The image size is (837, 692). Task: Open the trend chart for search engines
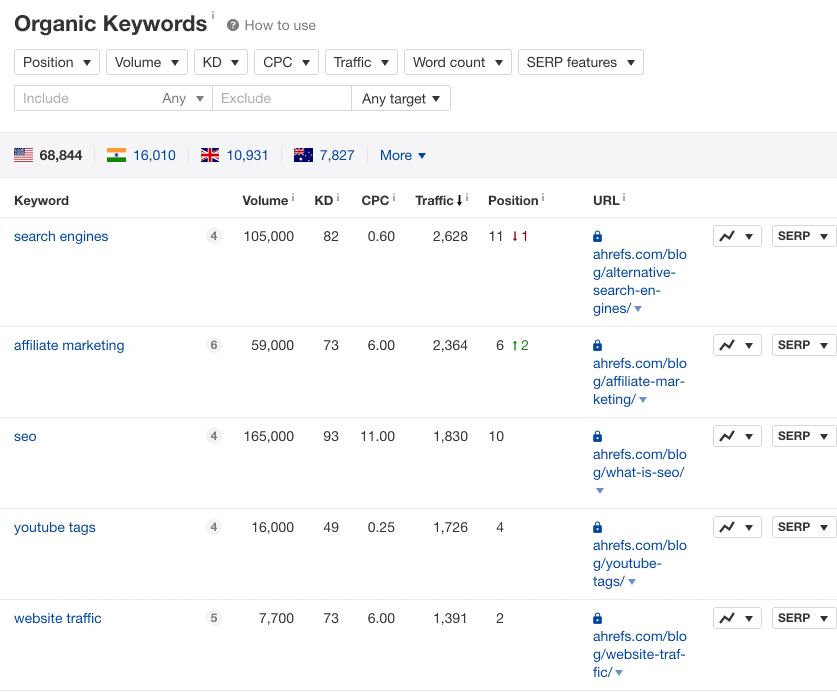coord(737,236)
